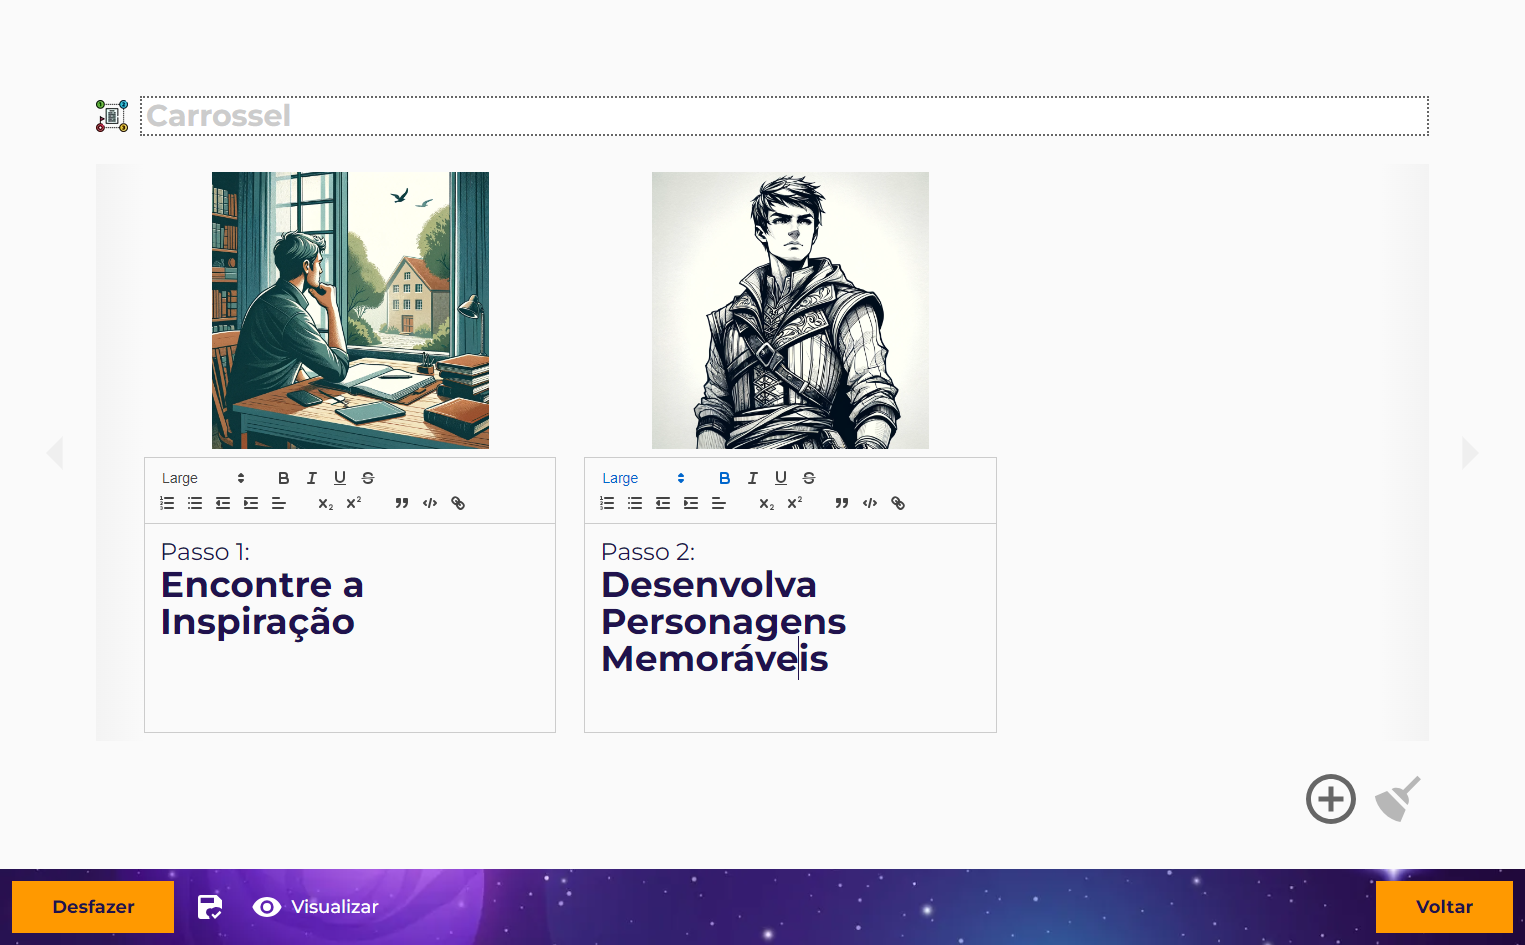Save with the disk checkmark icon
The width and height of the screenshot is (1525, 945).
(x=210, y=907)
